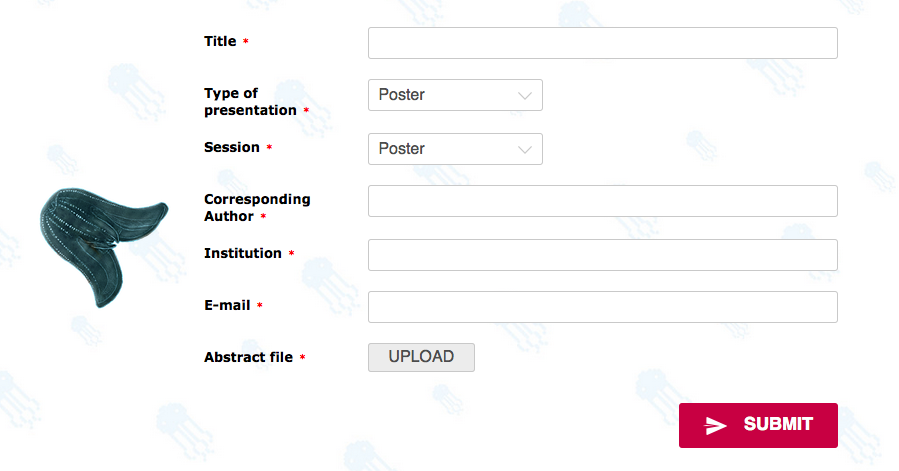Focus the Corresponding Author field
This screenshot has height=471, width=899.
click(603, 201)
